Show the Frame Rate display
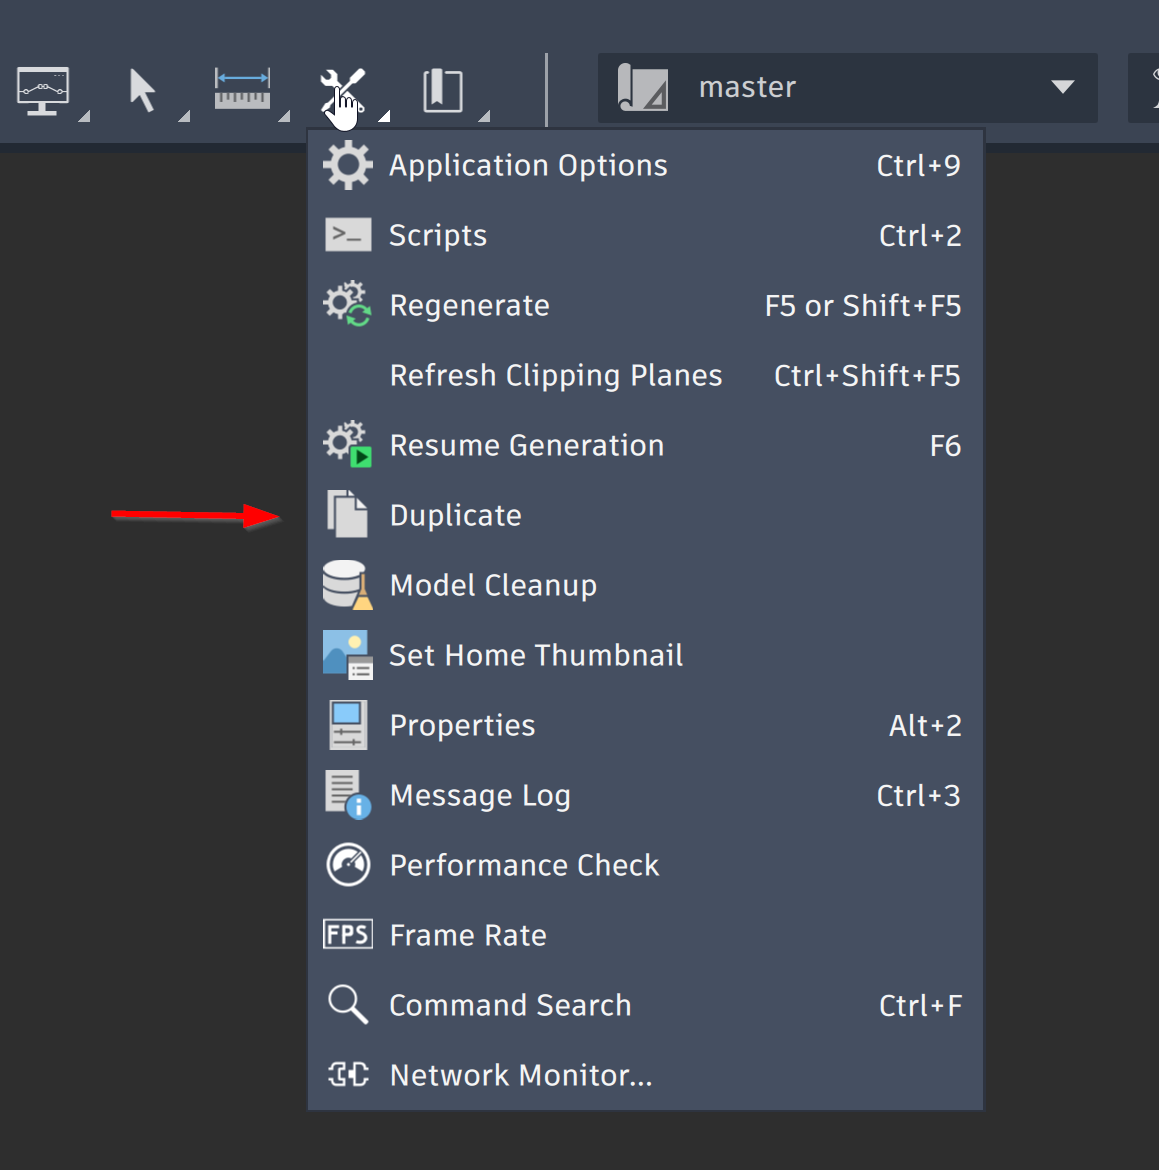 (467, 935)
